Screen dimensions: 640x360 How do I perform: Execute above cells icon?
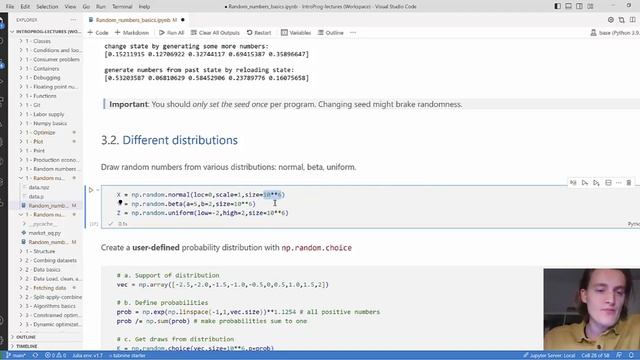pyautogui.click(x=585, y=183)
